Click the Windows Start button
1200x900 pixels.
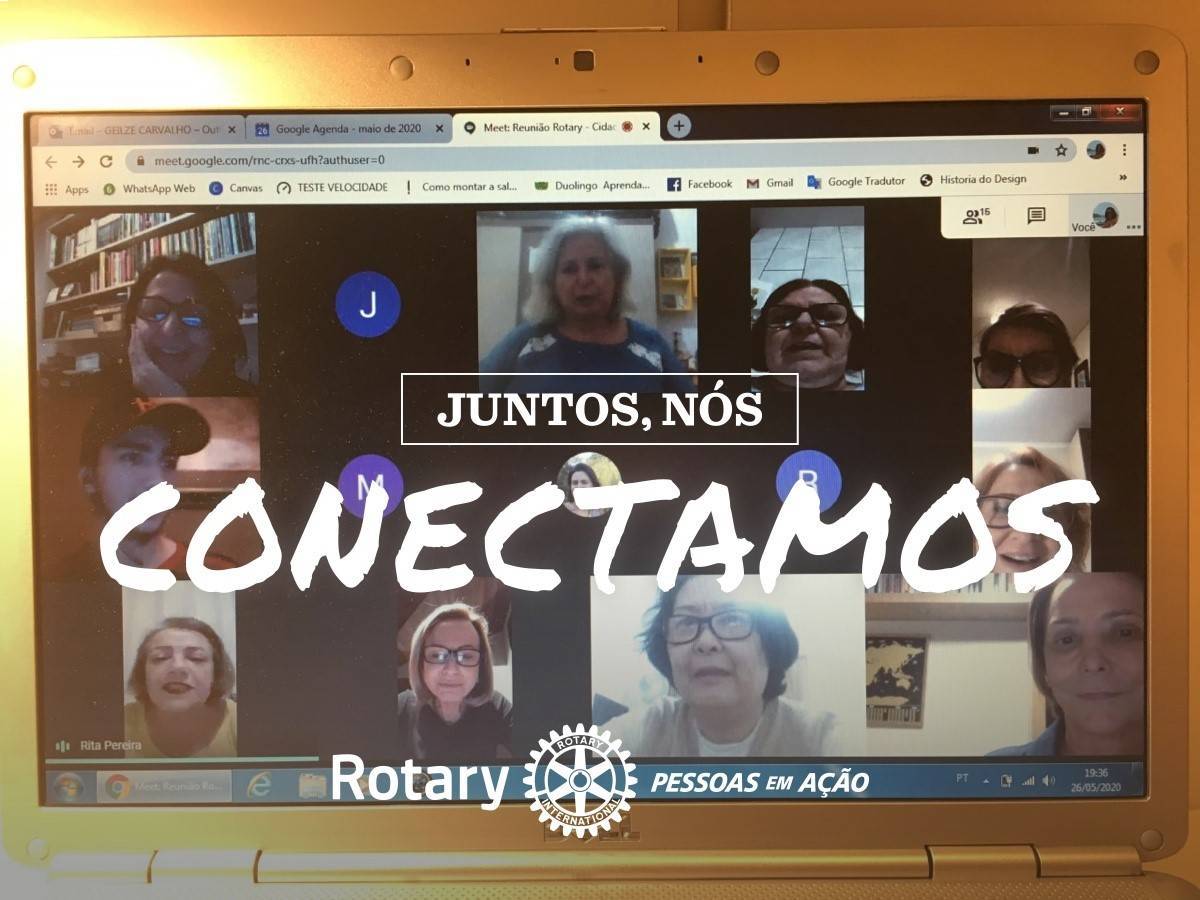pyautogui.click(x=68, y=786)
